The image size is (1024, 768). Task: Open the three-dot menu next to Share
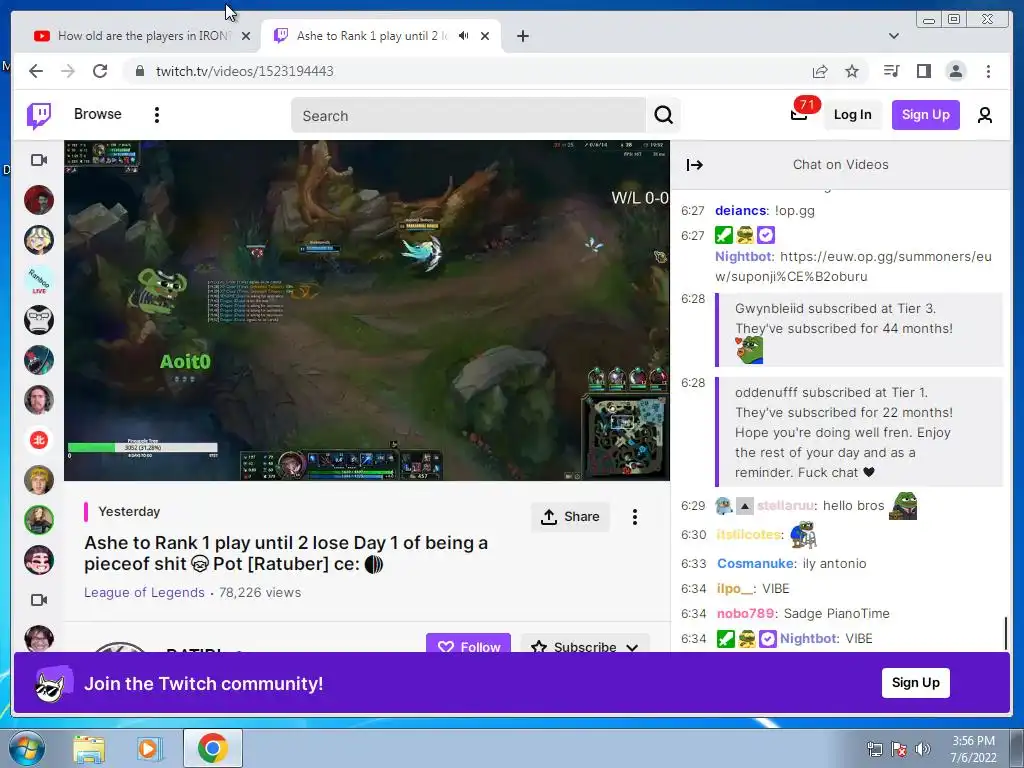pos(635,517)
